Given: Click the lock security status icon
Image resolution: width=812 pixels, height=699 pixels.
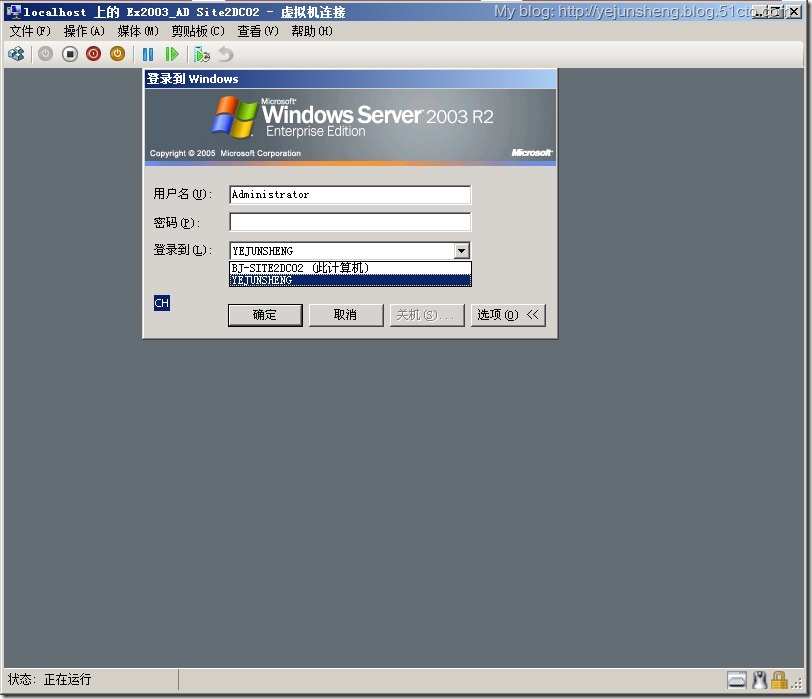Looking at the screenshot, I should coord(779,680).
